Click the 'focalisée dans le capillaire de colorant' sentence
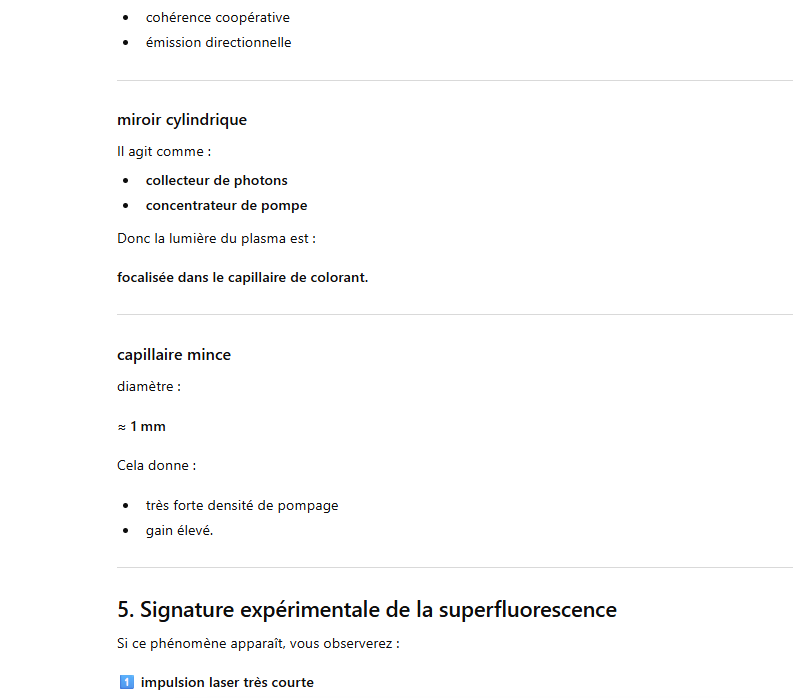Image resolution: width=793 pixels, height=698 pixels. tap(242, 277)
